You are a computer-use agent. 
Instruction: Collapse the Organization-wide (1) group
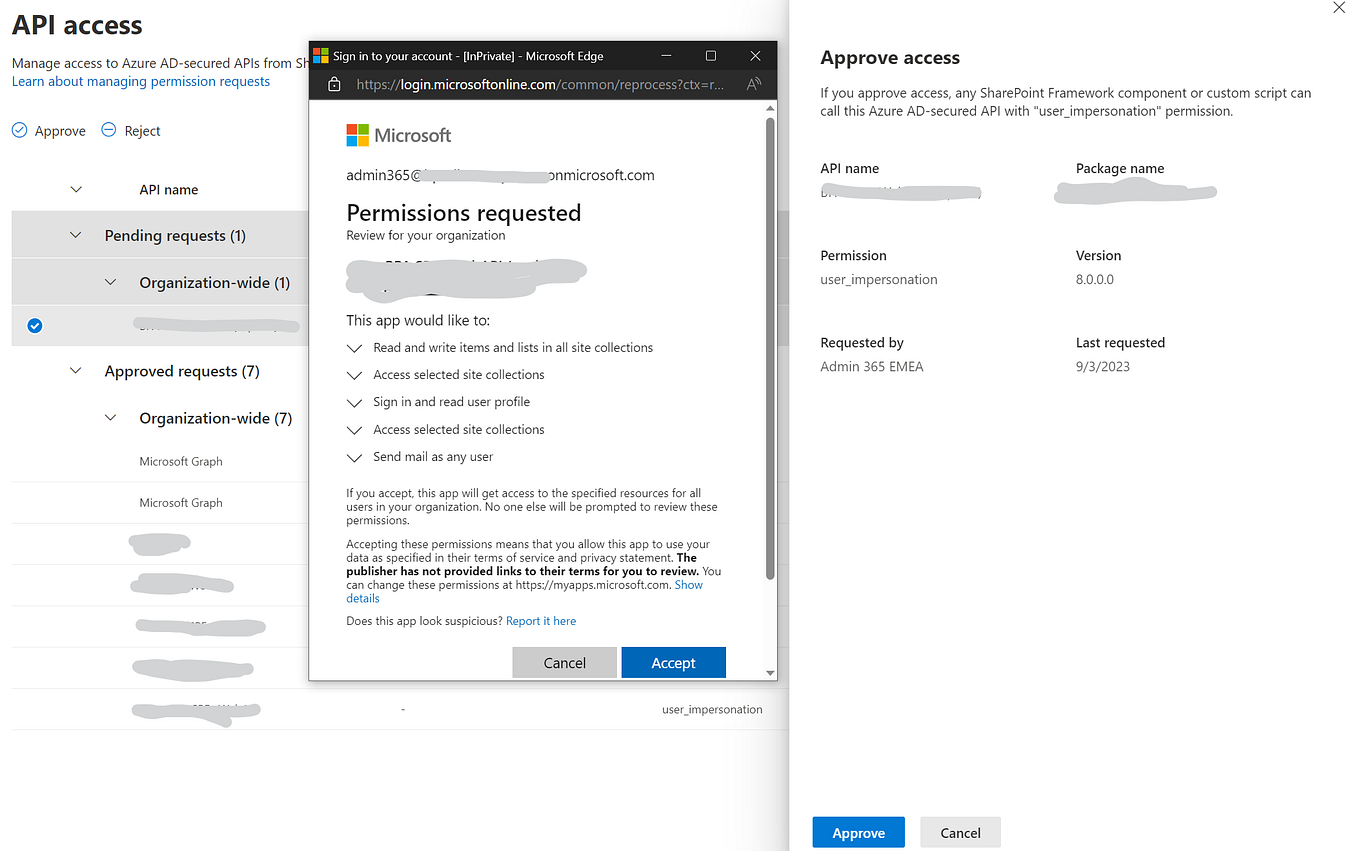tap(110, 281)
